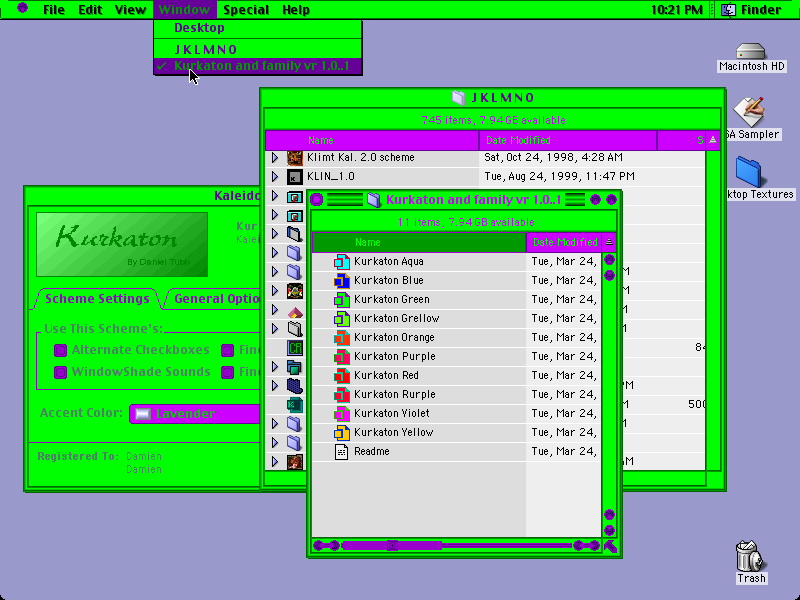Open the View menu
800x600 pixels.
pos(130,10)
